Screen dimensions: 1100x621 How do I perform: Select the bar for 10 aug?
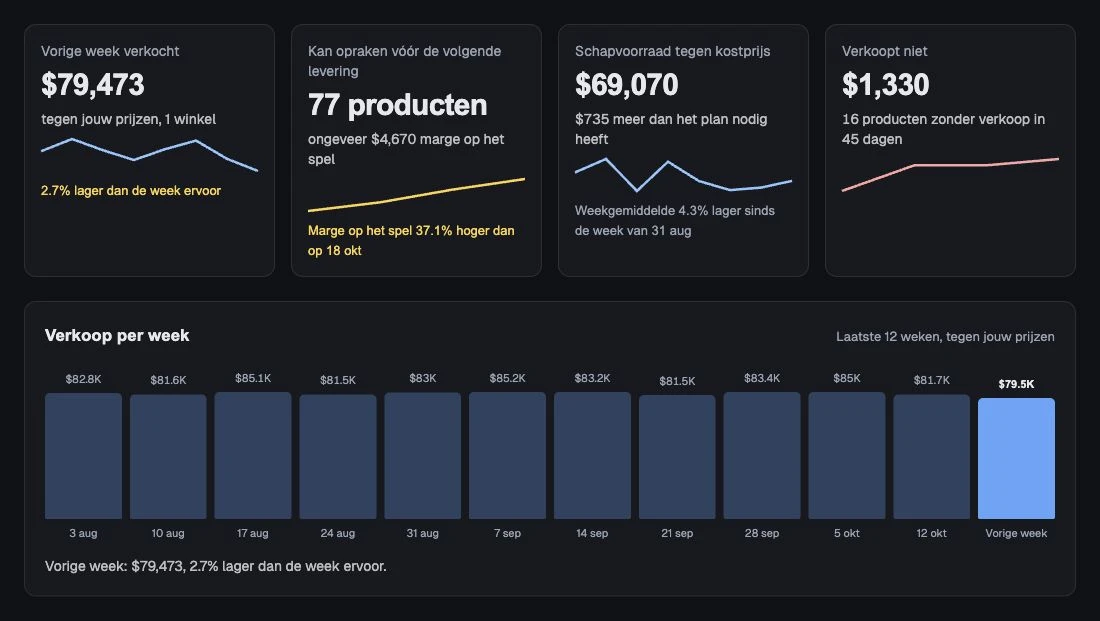[168, 457]
